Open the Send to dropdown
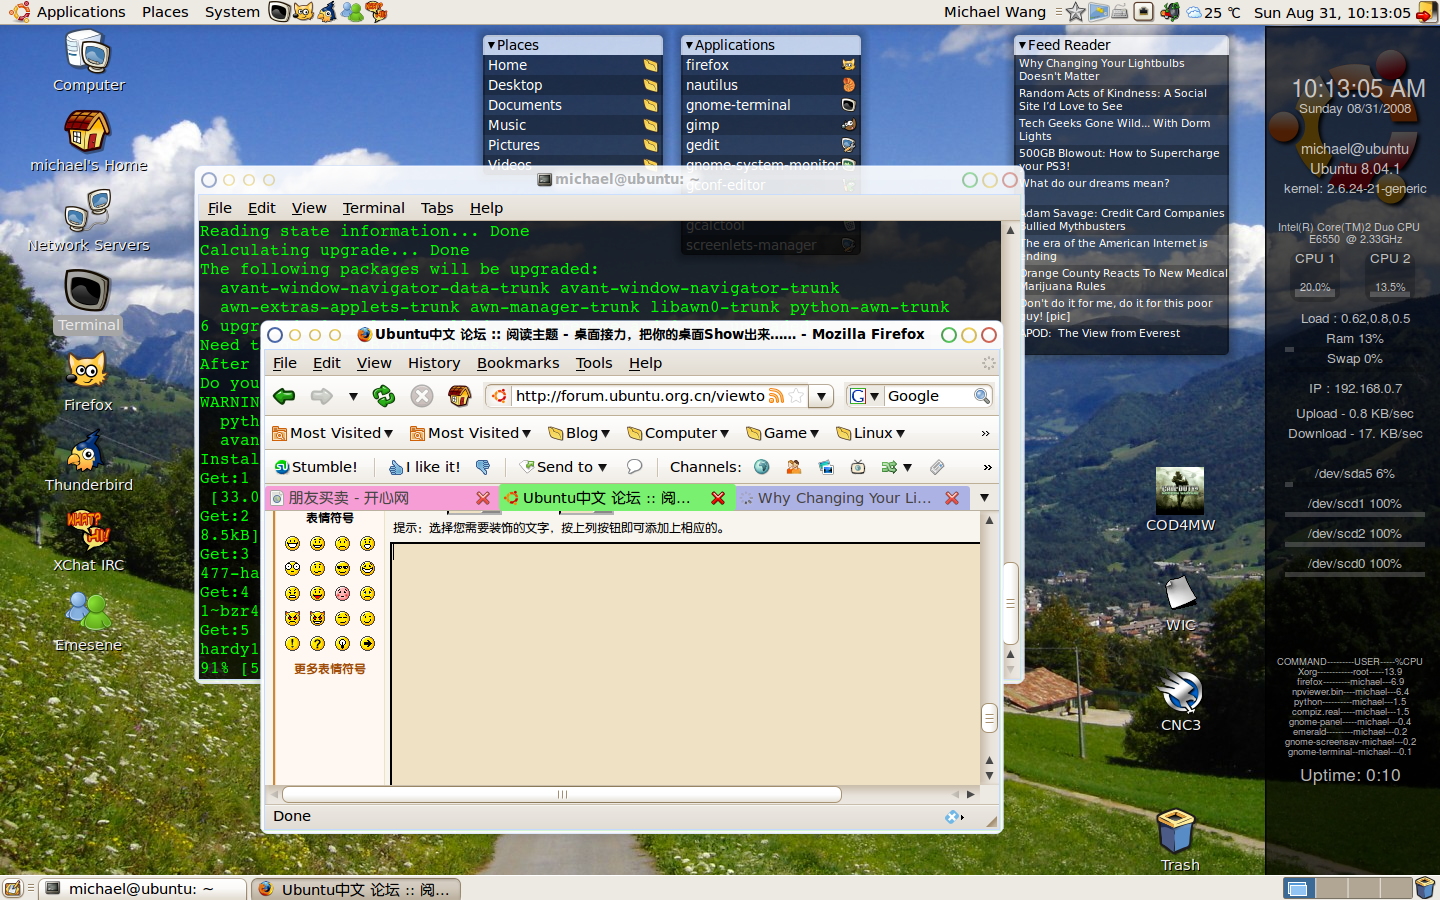Screen dimensions: 1440x900 [563, 467]
